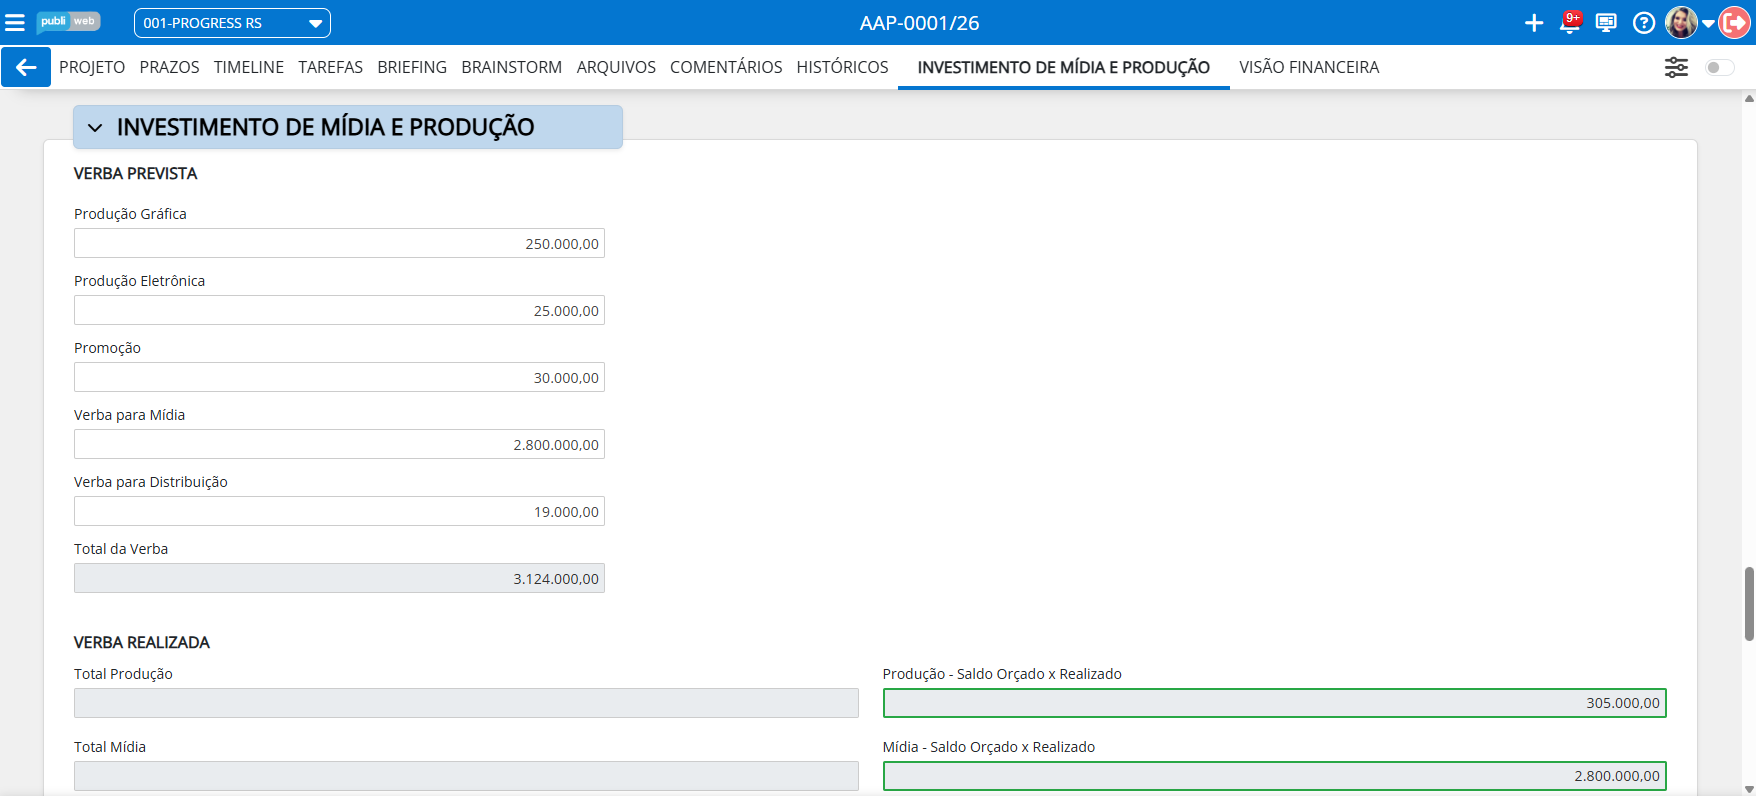
Task: Toggle the switch beside the sliders icon
Action: pyautogui.click(x=1719, y=67)
